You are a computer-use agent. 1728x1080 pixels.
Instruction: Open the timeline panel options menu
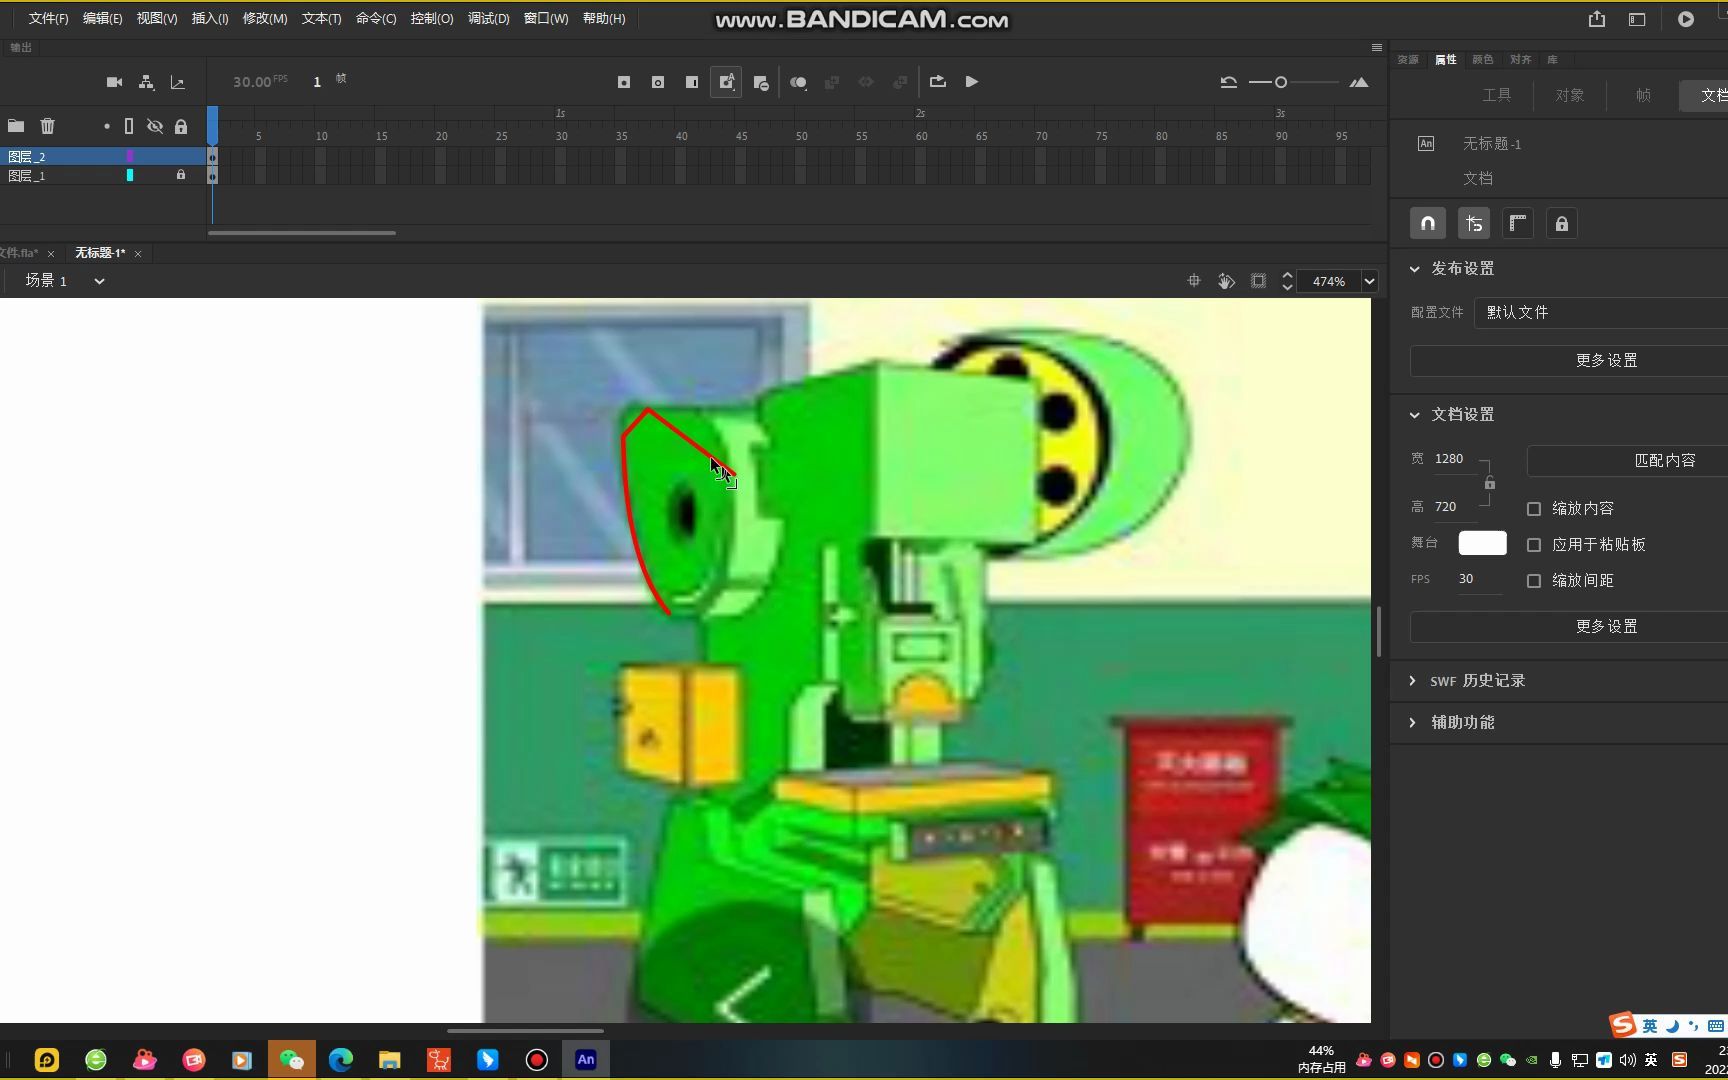coord(1377,47)
